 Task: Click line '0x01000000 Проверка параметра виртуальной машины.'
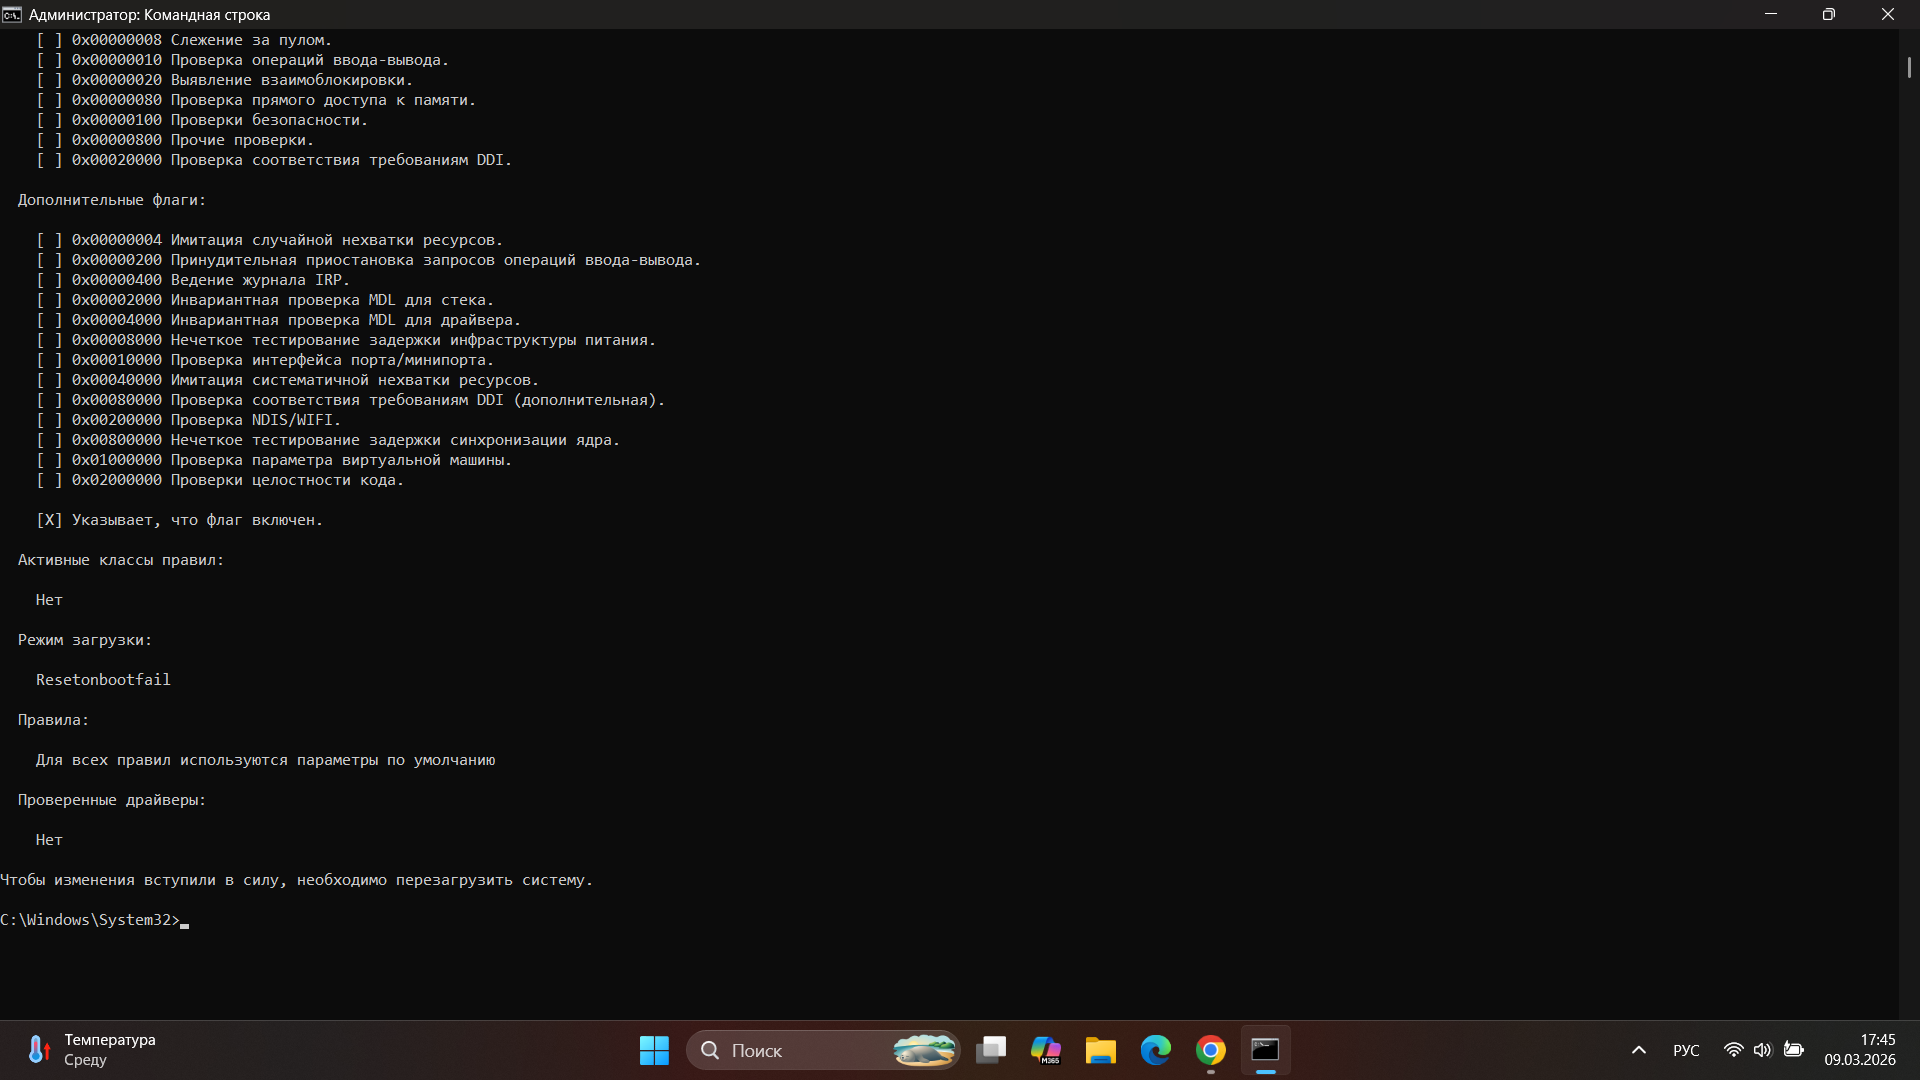pyautogui.click(x=292, y=460)
